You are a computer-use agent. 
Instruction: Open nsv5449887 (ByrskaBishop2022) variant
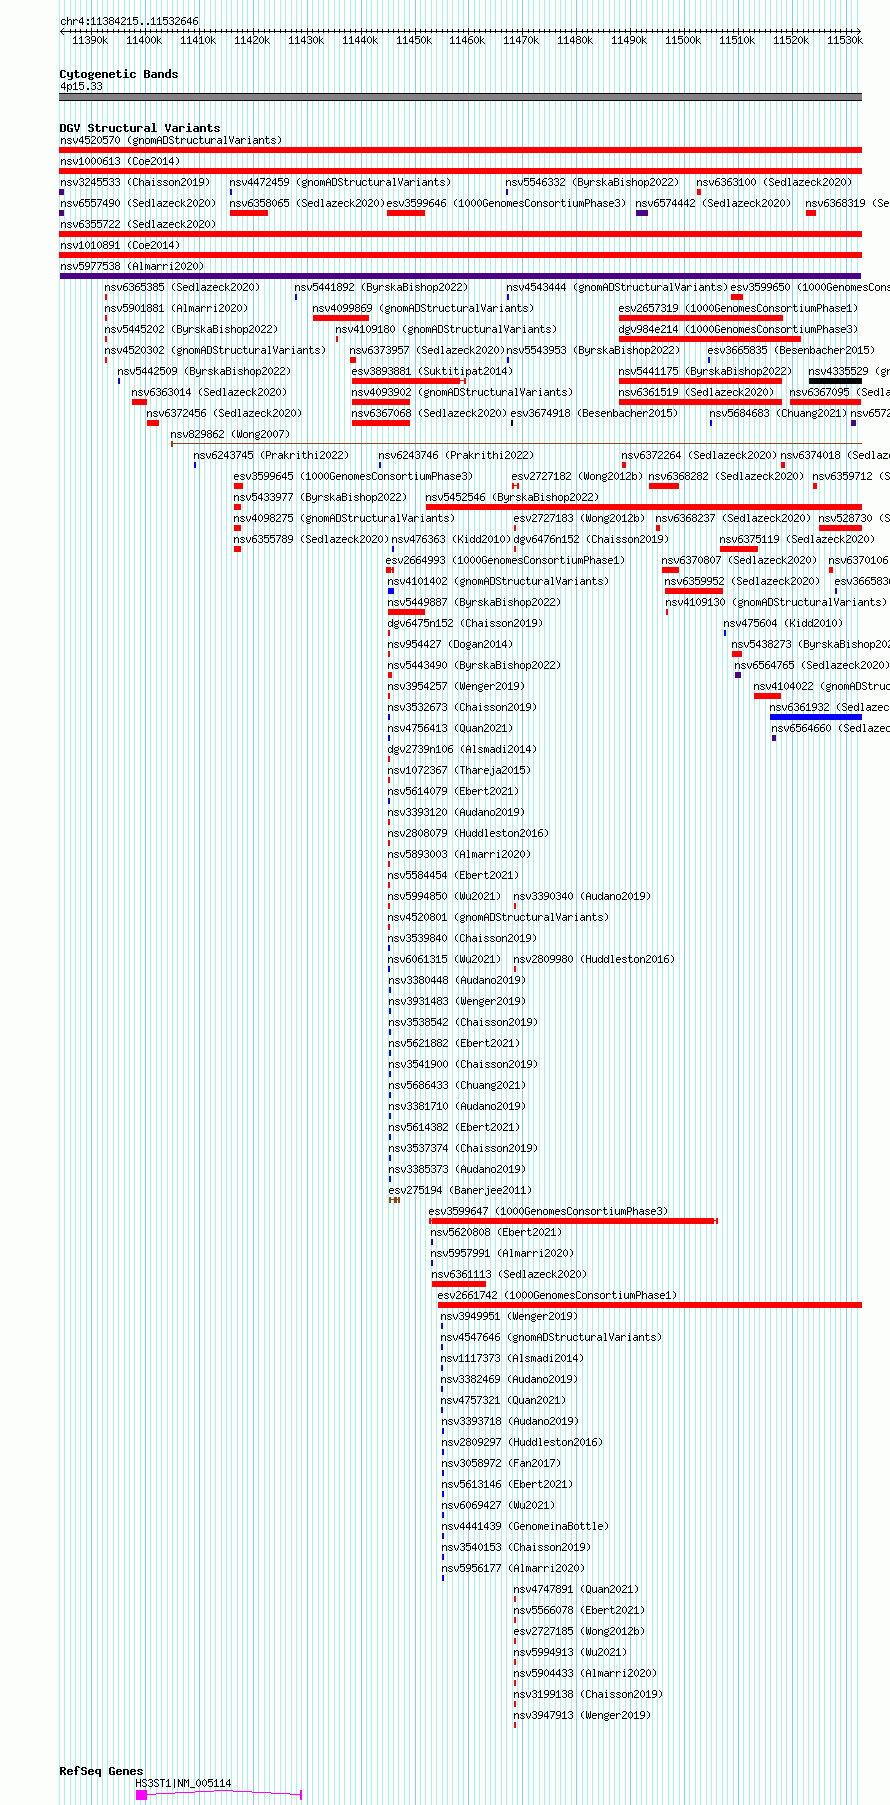pos(475,602)
